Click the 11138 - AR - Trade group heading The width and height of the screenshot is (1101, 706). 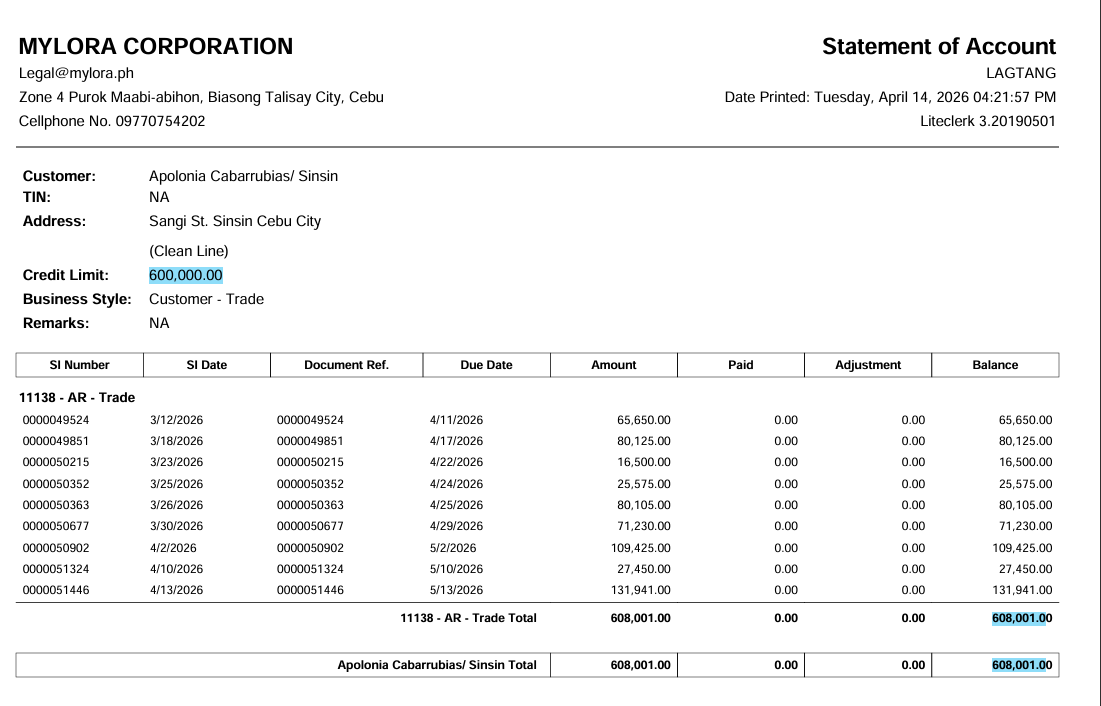click(x=77, y=397)
